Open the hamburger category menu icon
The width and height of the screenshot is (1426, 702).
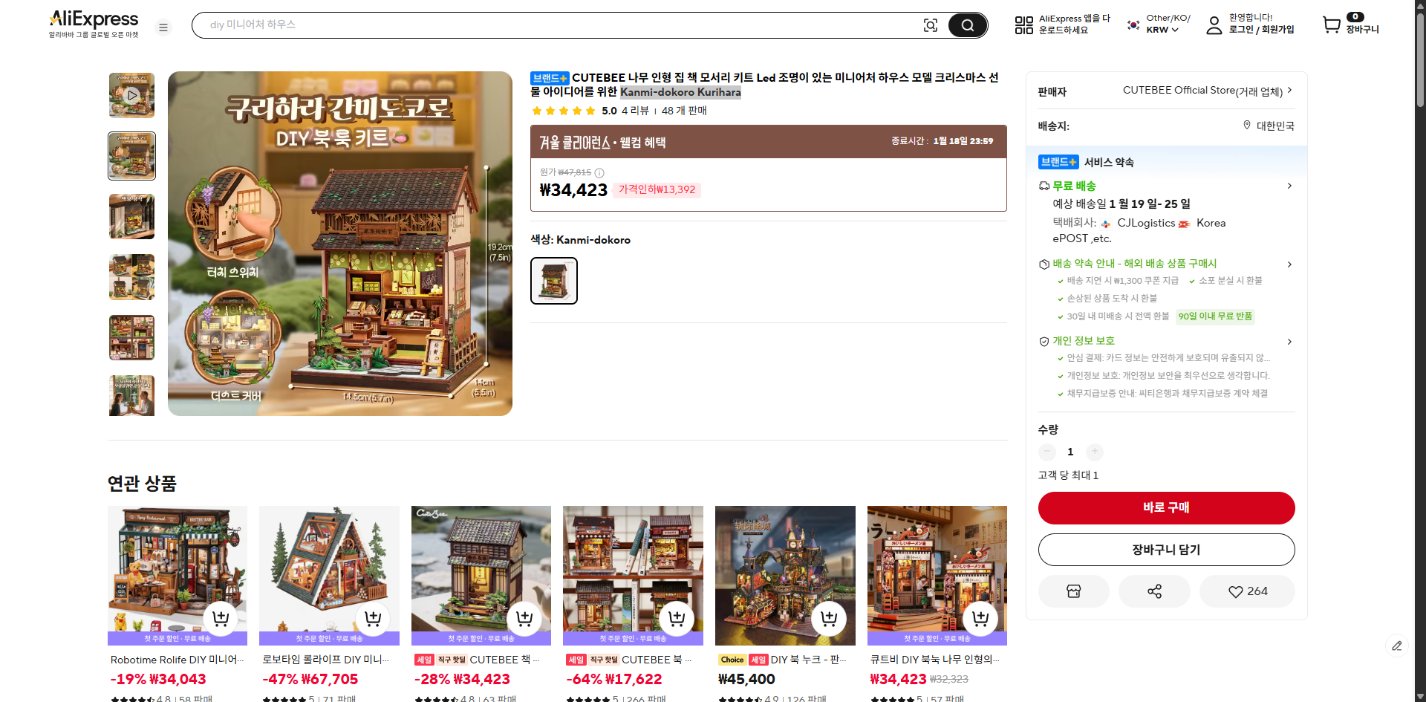tap(164, 27)
